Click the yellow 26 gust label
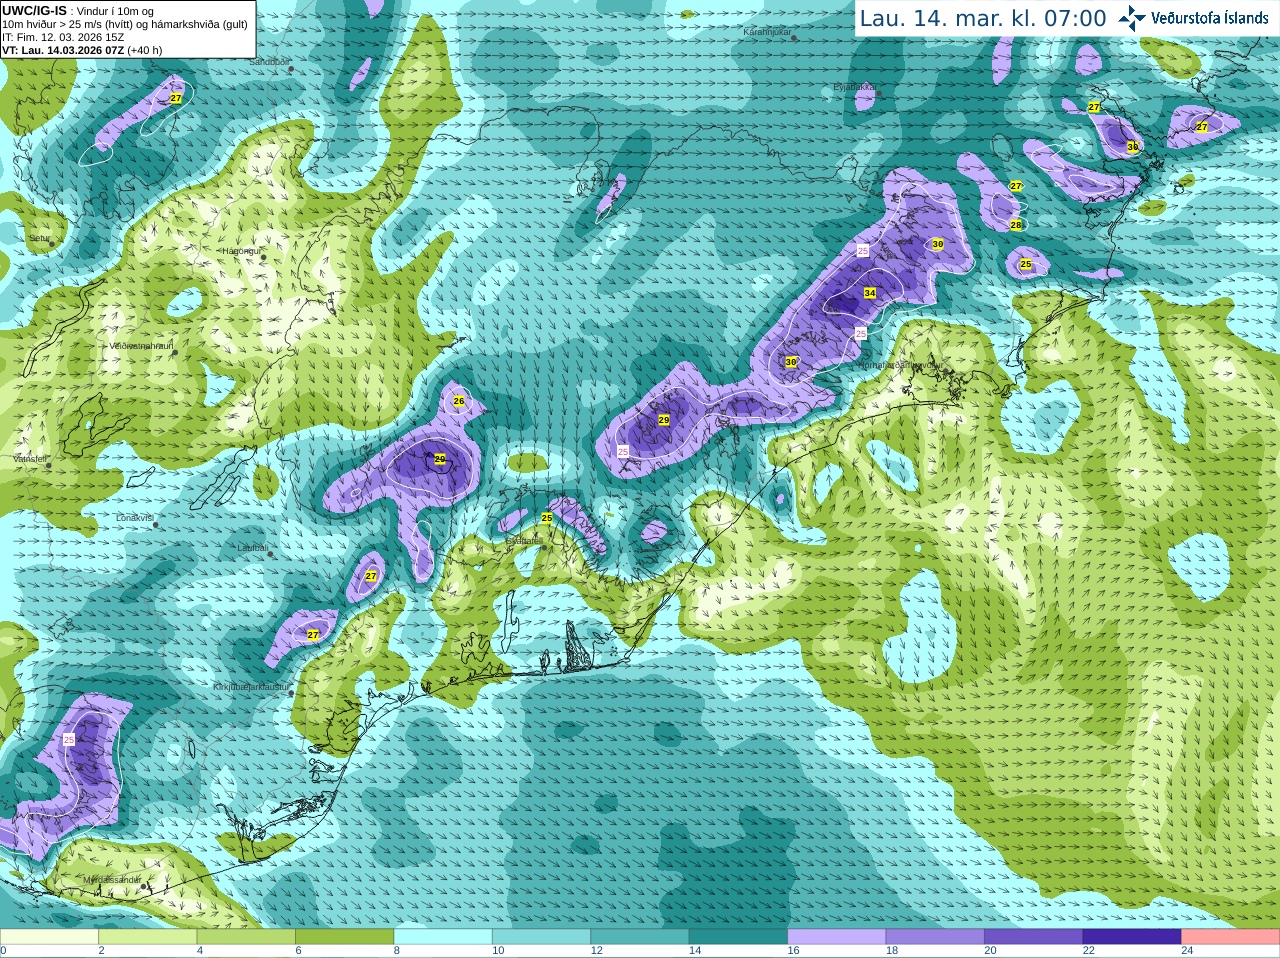 (x=459, y=401)
